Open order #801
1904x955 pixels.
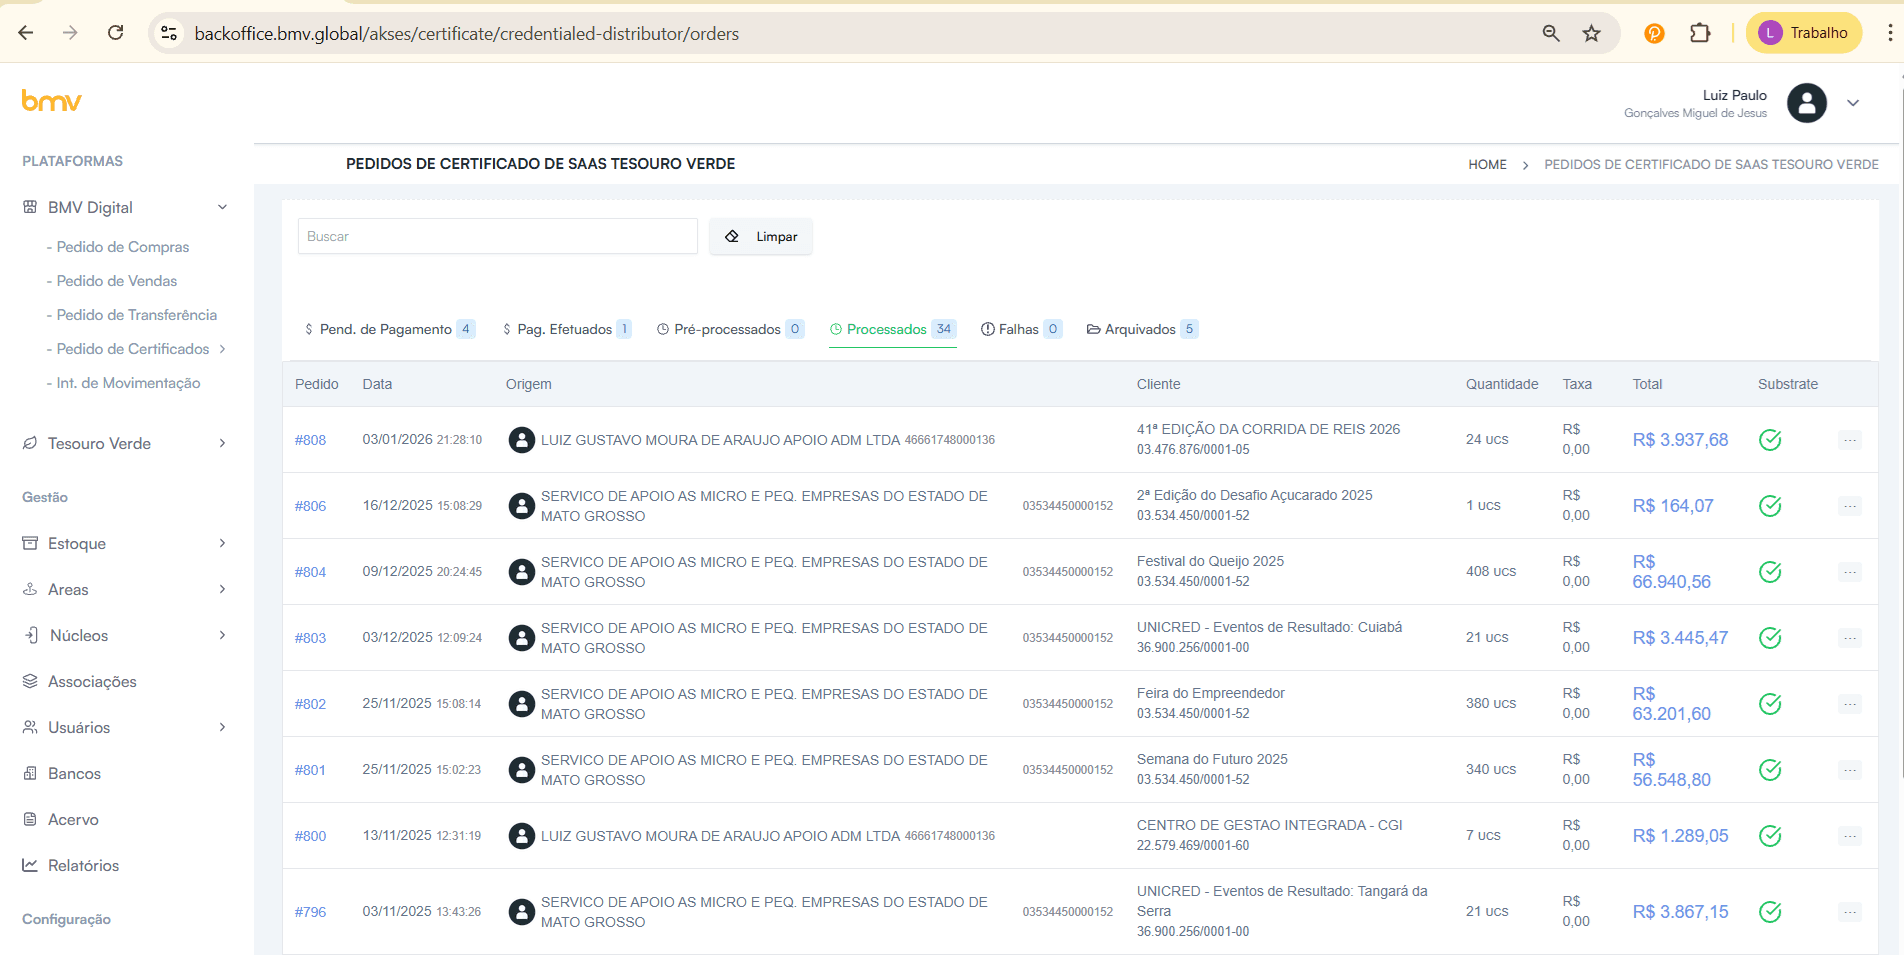click(x=310, y=770)
